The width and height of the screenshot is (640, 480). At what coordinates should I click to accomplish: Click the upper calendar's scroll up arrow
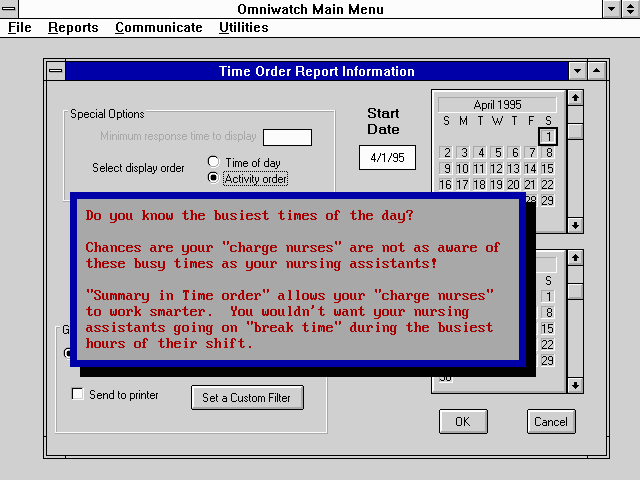tap(575, 98)
